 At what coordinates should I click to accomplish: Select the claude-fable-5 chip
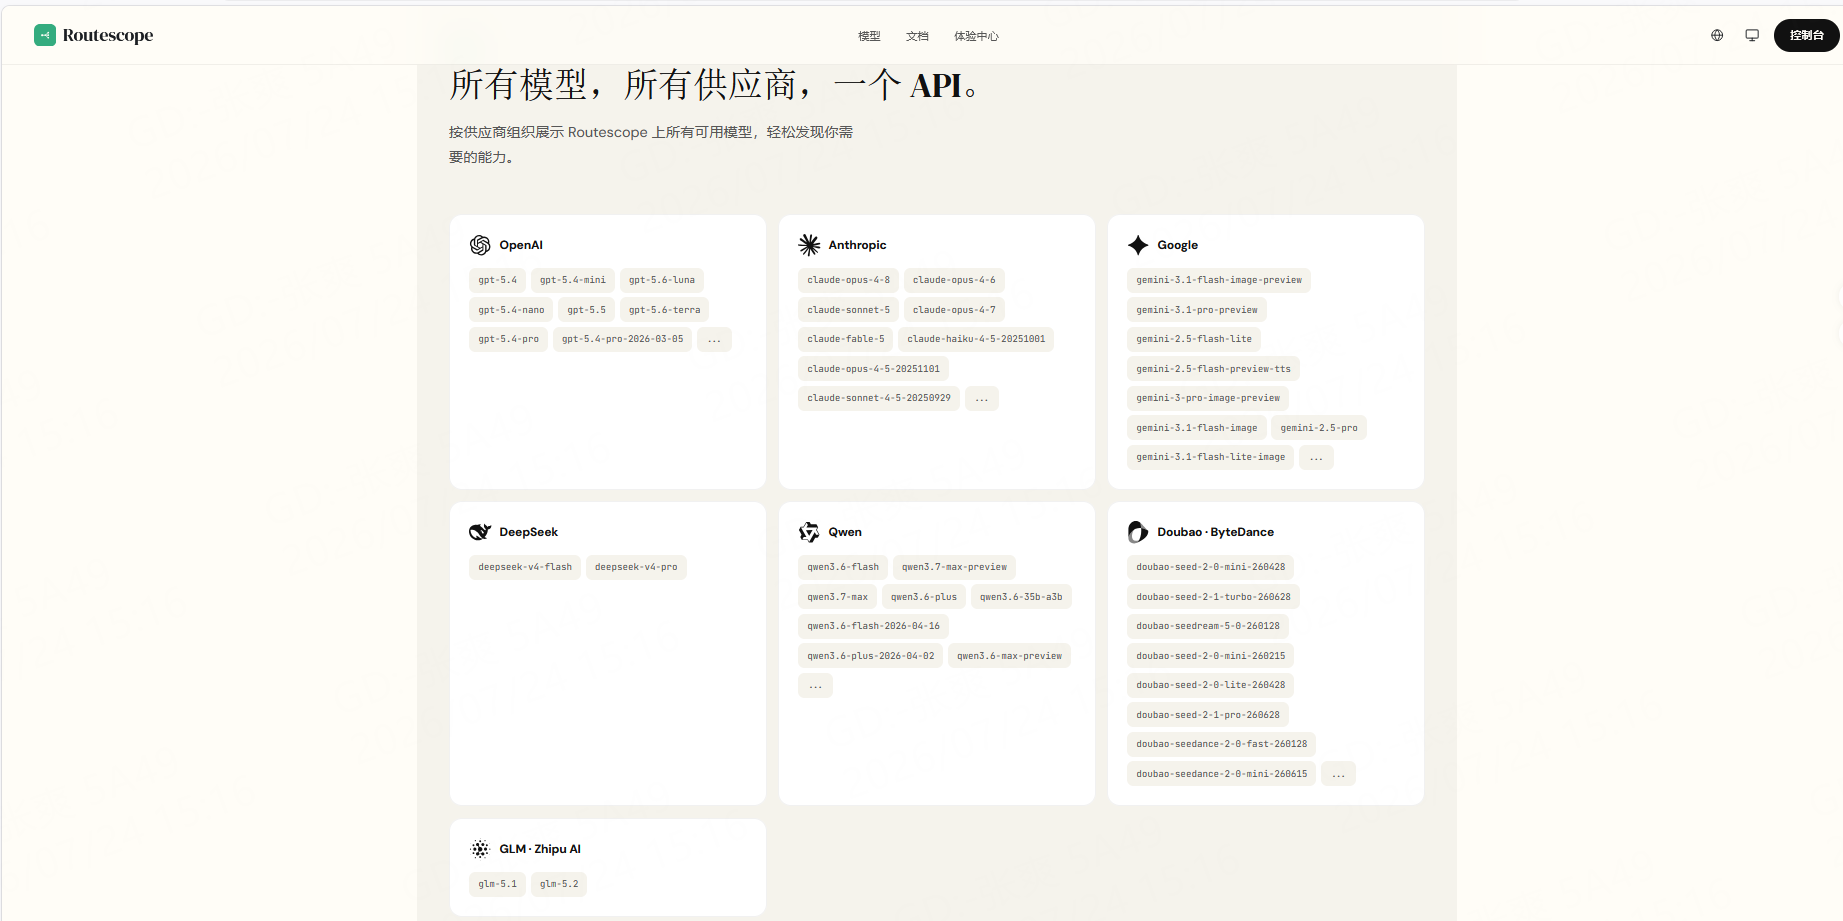(845, 339)
